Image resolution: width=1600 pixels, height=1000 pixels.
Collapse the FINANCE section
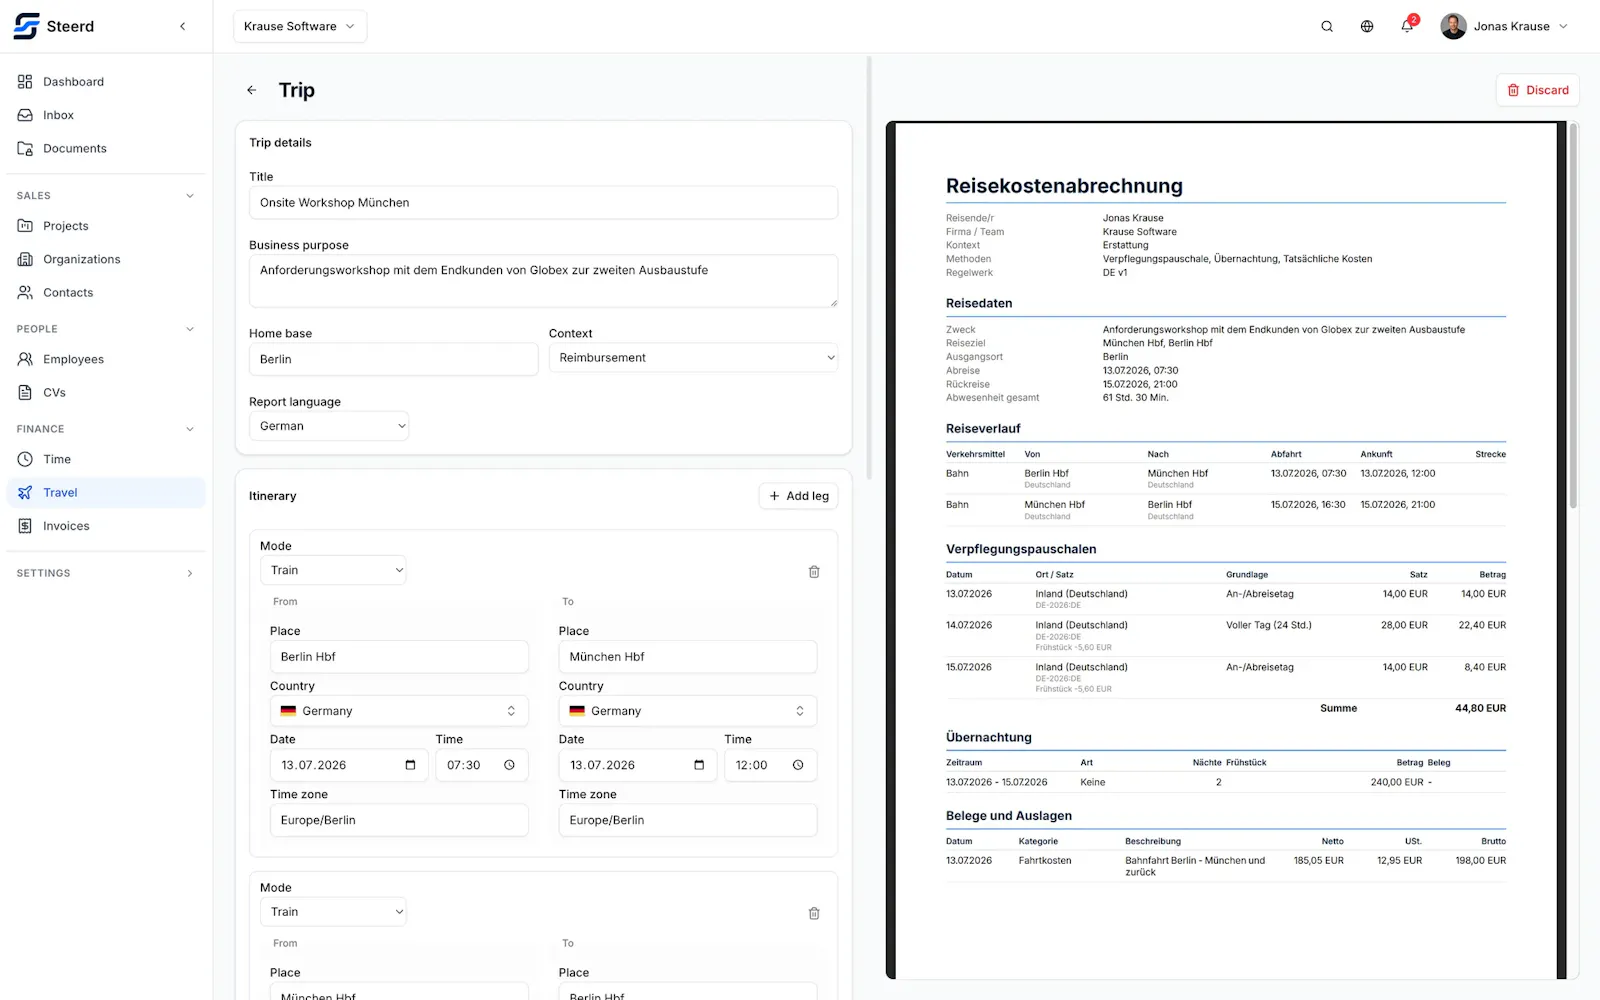pos(106,429)
